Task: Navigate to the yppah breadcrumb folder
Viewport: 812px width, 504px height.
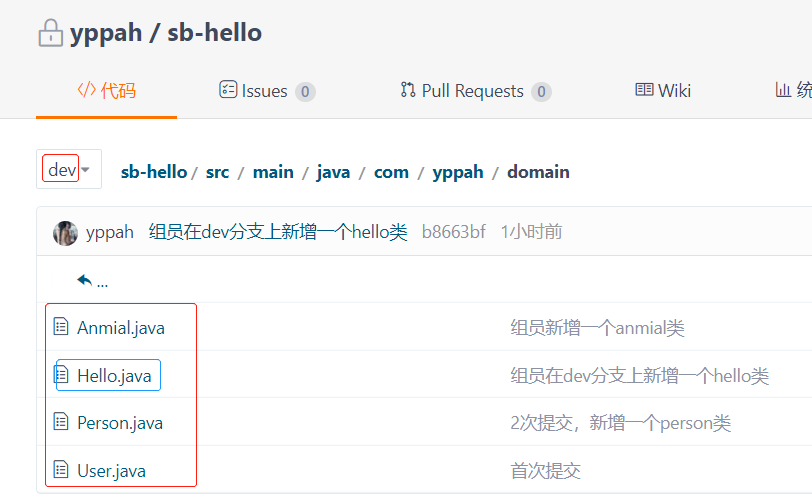Action: click(457, 172)
